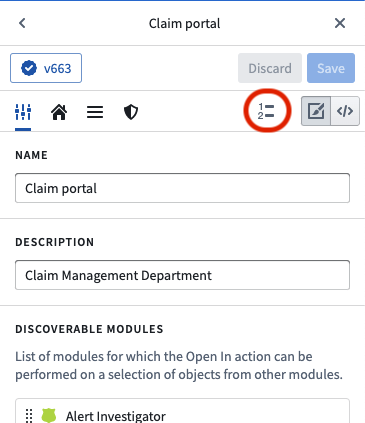
Task: Click the numbered list icon
Action: (x=266, y=111)
